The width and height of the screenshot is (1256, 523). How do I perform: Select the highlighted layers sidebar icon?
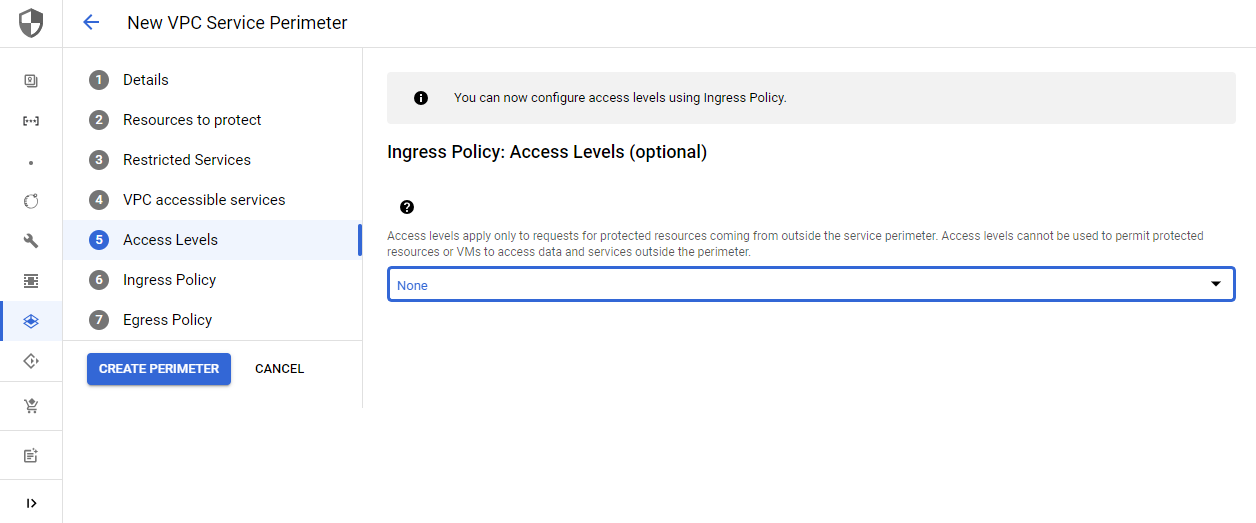coord(31,321)
